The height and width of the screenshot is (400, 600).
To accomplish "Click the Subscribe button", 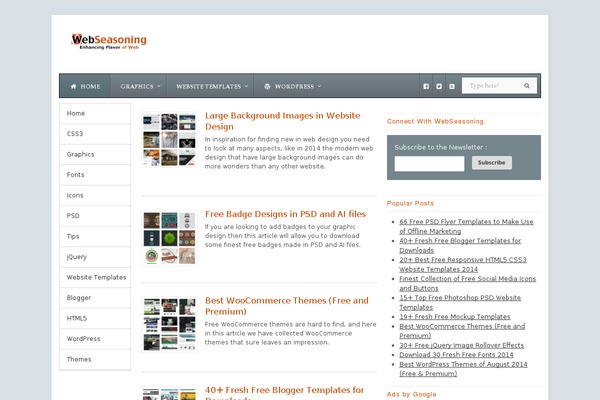I will (492, 163).
